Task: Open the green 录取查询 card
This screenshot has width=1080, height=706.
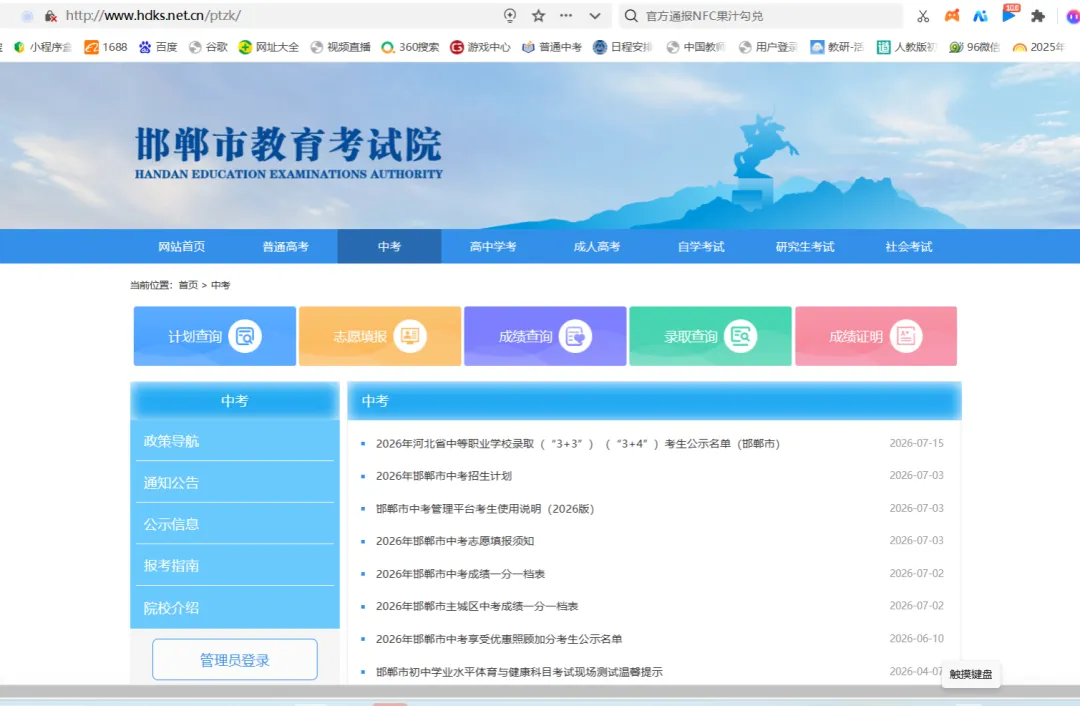Action: (x=711, y=336)
